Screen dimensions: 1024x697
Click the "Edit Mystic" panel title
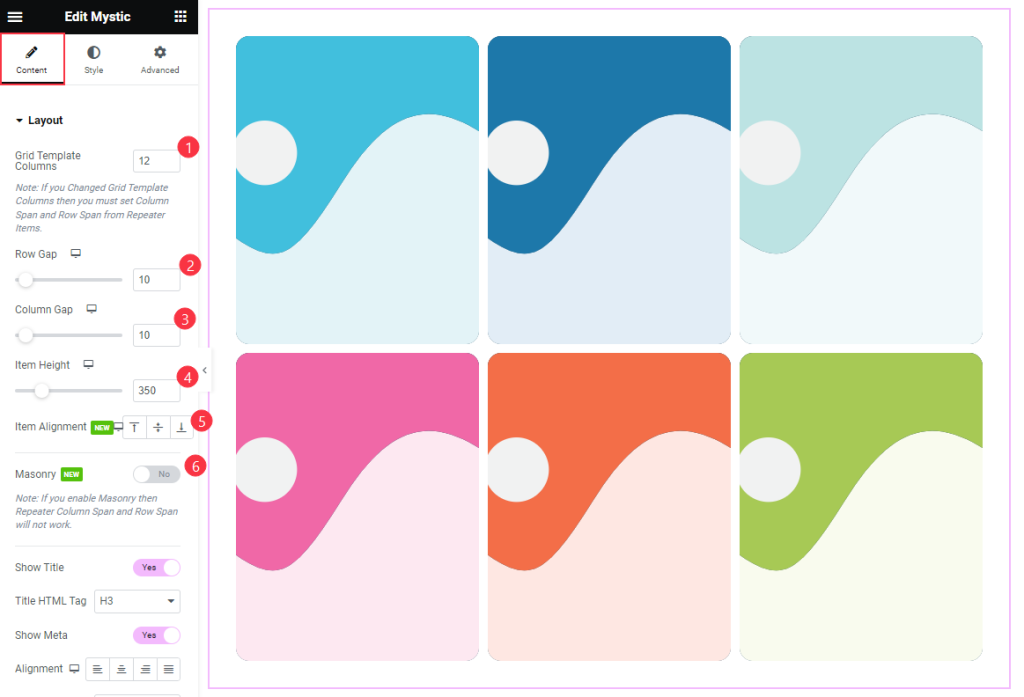tap(97, 16)
